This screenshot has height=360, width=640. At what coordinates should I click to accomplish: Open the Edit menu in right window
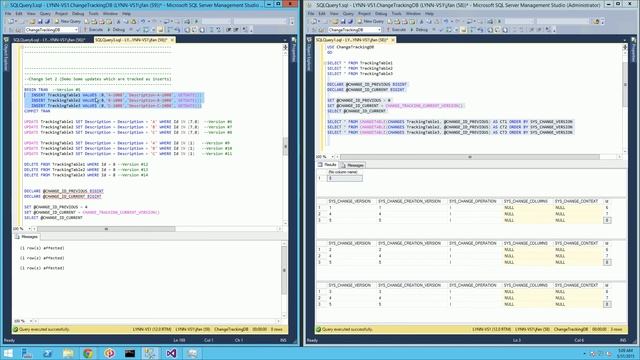(x=322, y=13)
